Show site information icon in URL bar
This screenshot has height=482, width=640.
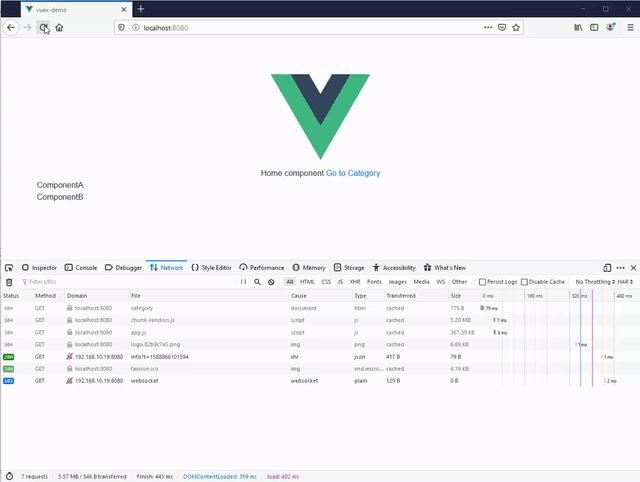[136, 28]
